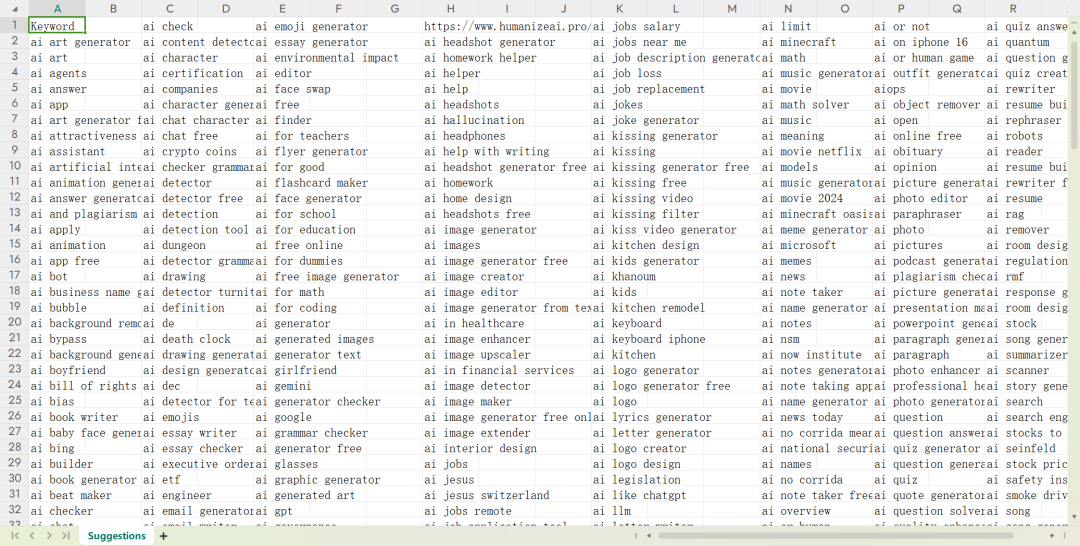Go to the previous sheet tab

click(x=32, y=536)
